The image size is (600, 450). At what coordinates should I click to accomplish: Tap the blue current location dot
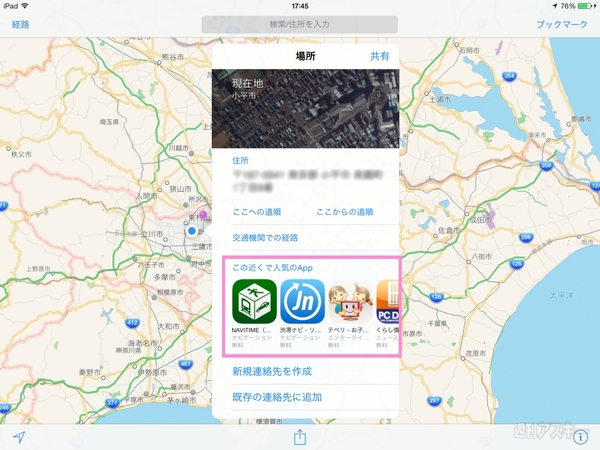pos(192,231)
